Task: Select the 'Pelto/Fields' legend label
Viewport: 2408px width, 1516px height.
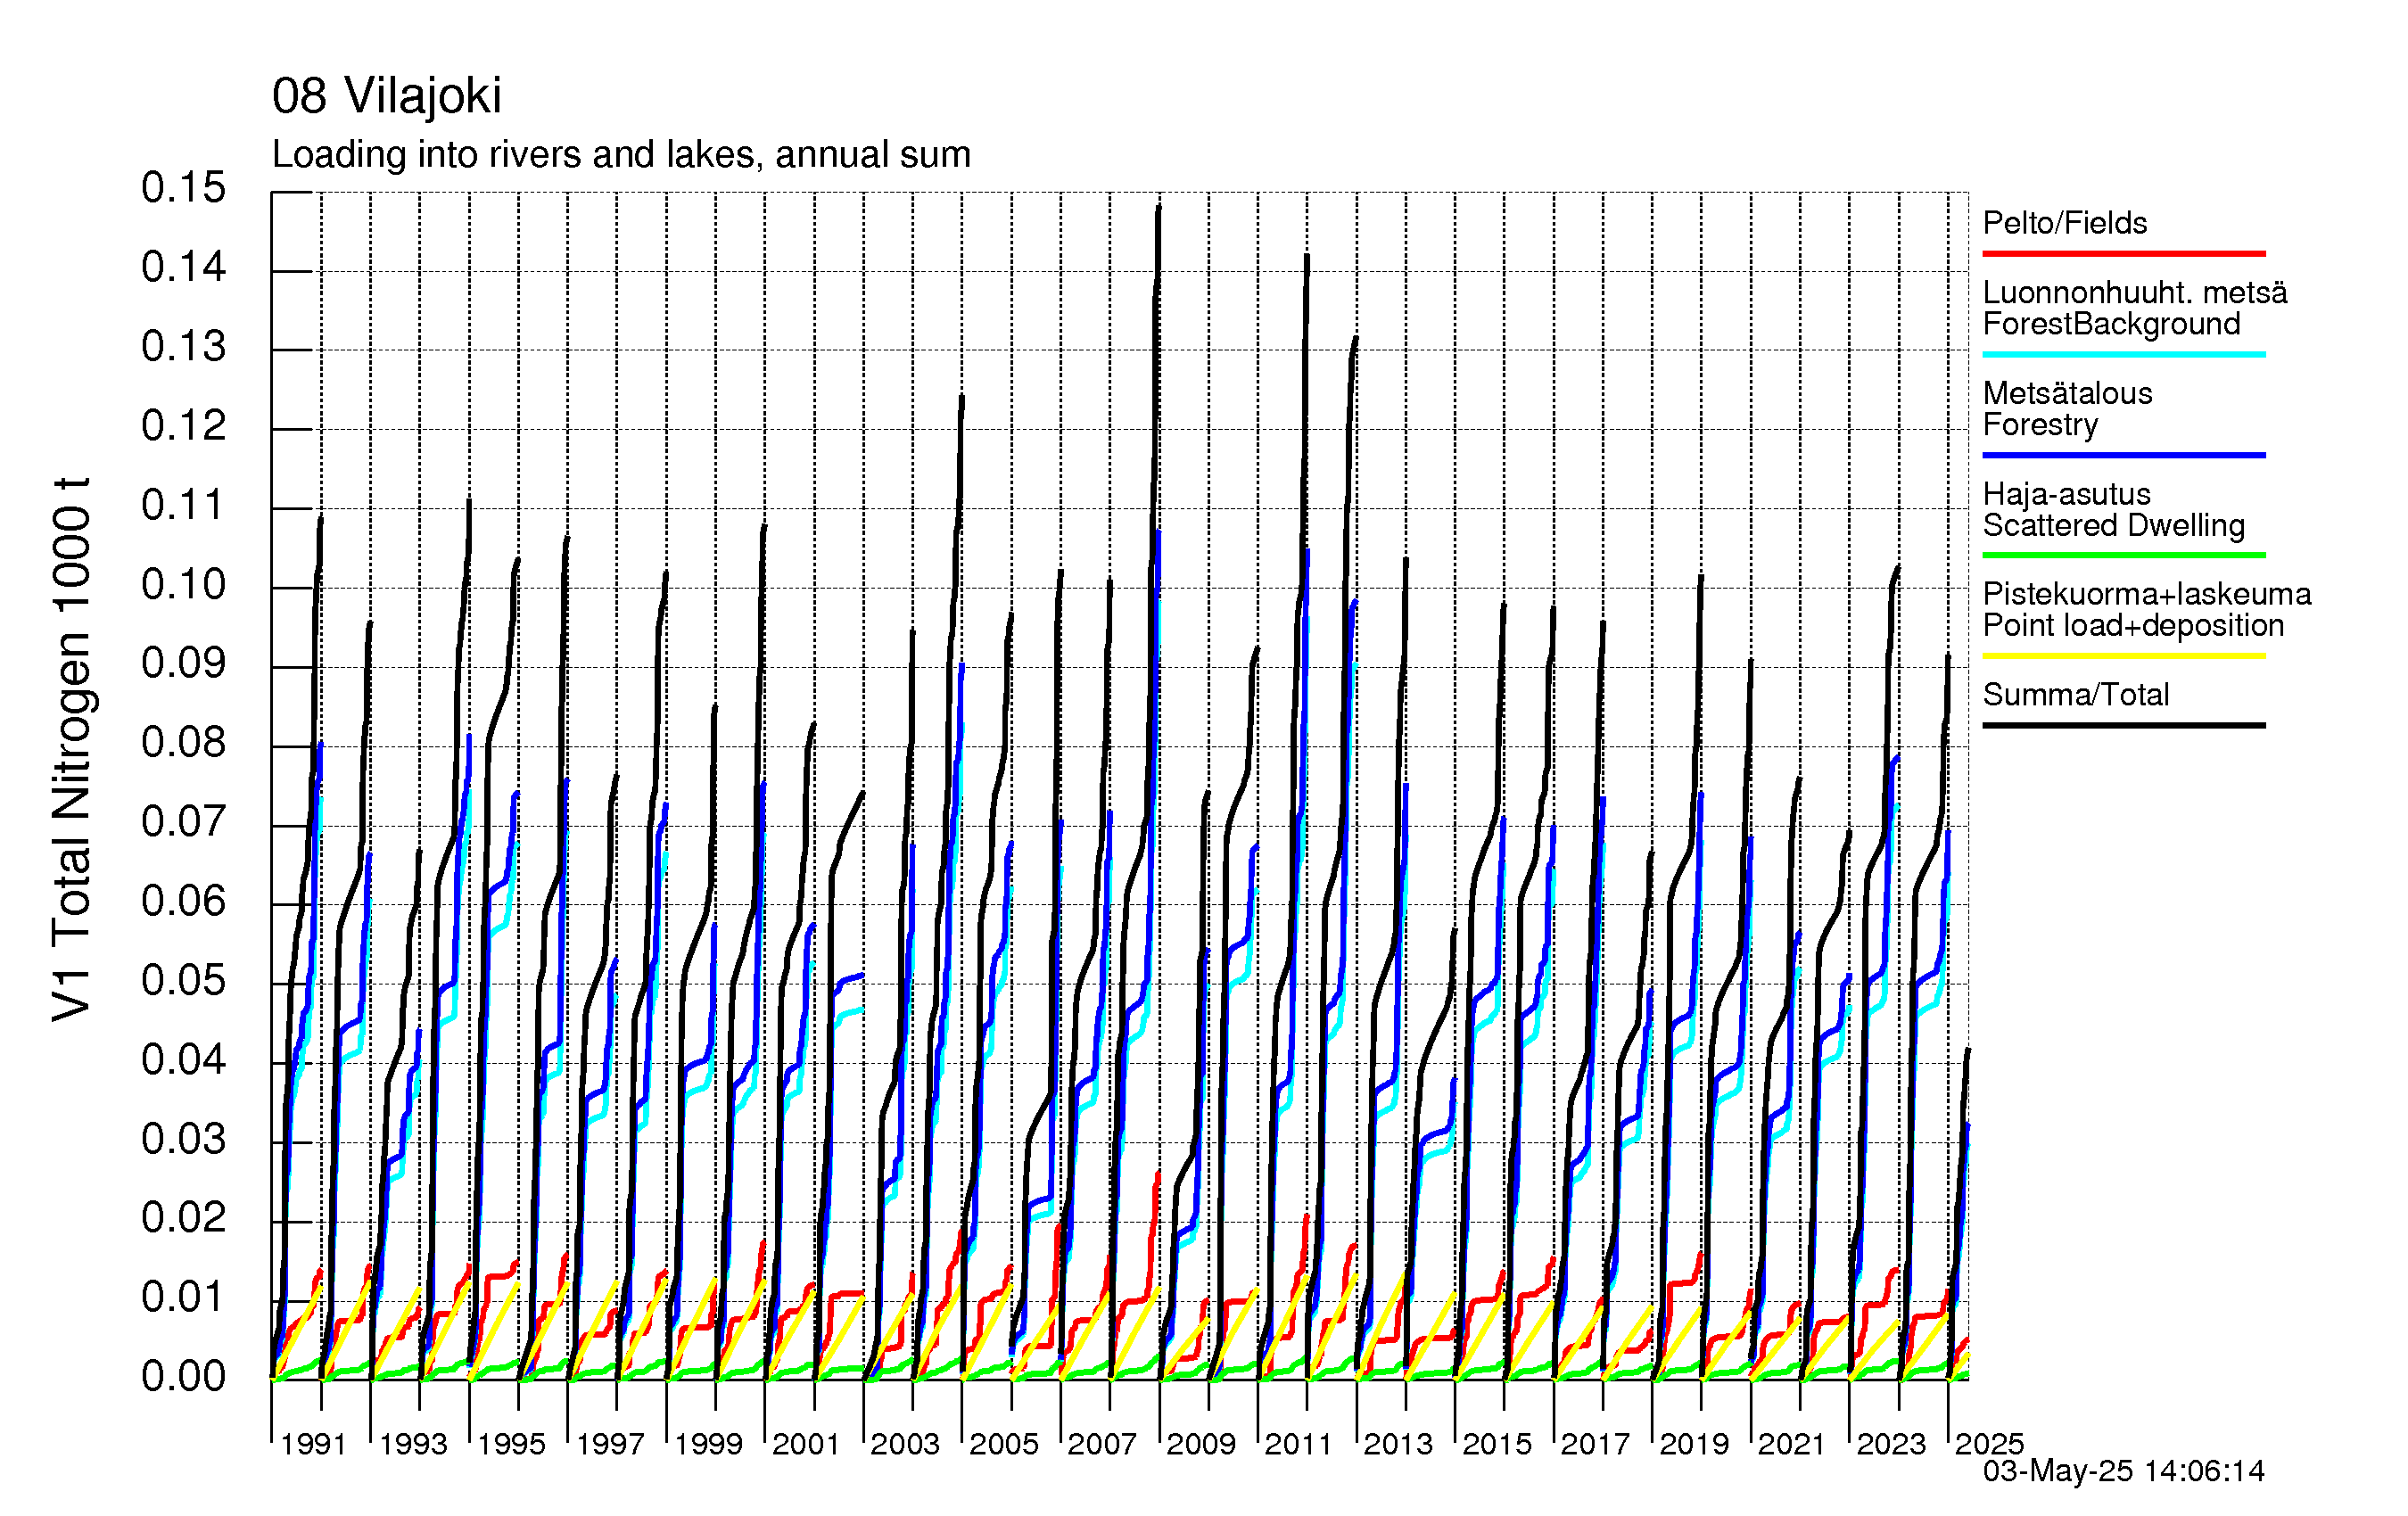Action: click(x=2065, y=222)
